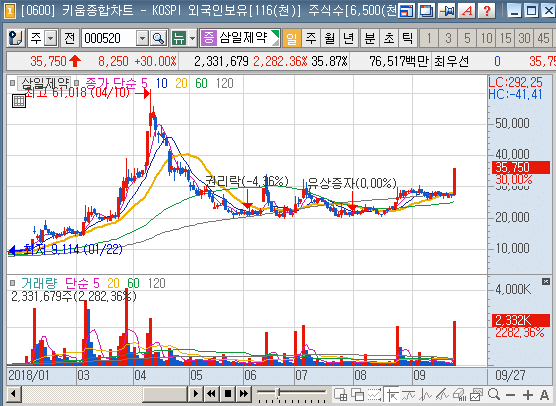Click the screen layout icon in title bar
This screenshot has width=556, height=406.
406,11
